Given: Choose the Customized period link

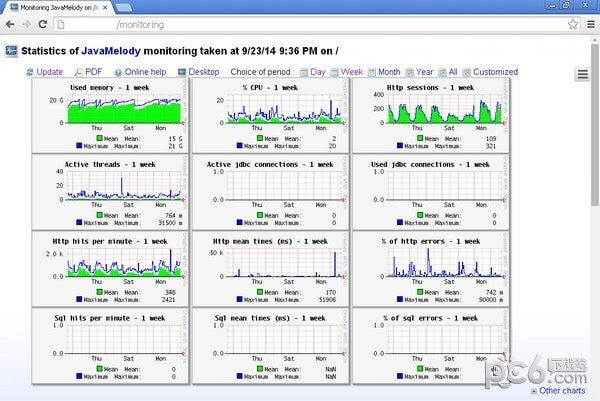Looking at the screenshot, I should (496, 72).
